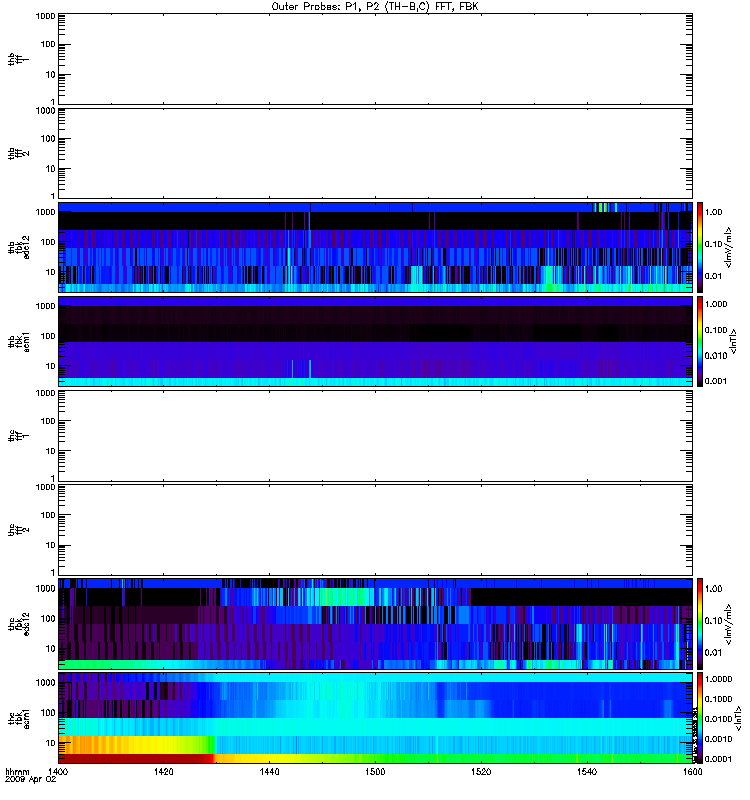The width and height of the screenshot is (750, 800).
Task: Click the thb fbk scm1 color bar
Action: point(700,342)
